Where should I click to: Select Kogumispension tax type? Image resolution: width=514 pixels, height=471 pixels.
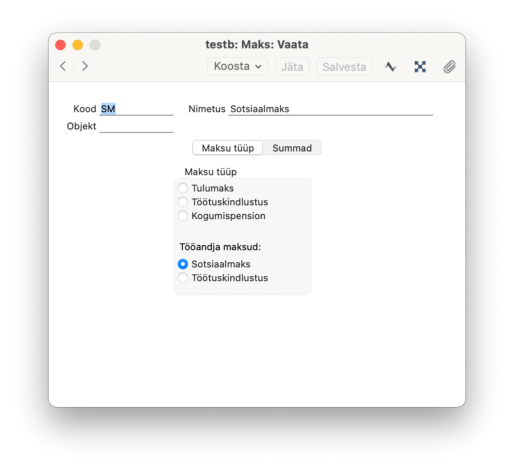pyautogui.click(x=183, y=216)
